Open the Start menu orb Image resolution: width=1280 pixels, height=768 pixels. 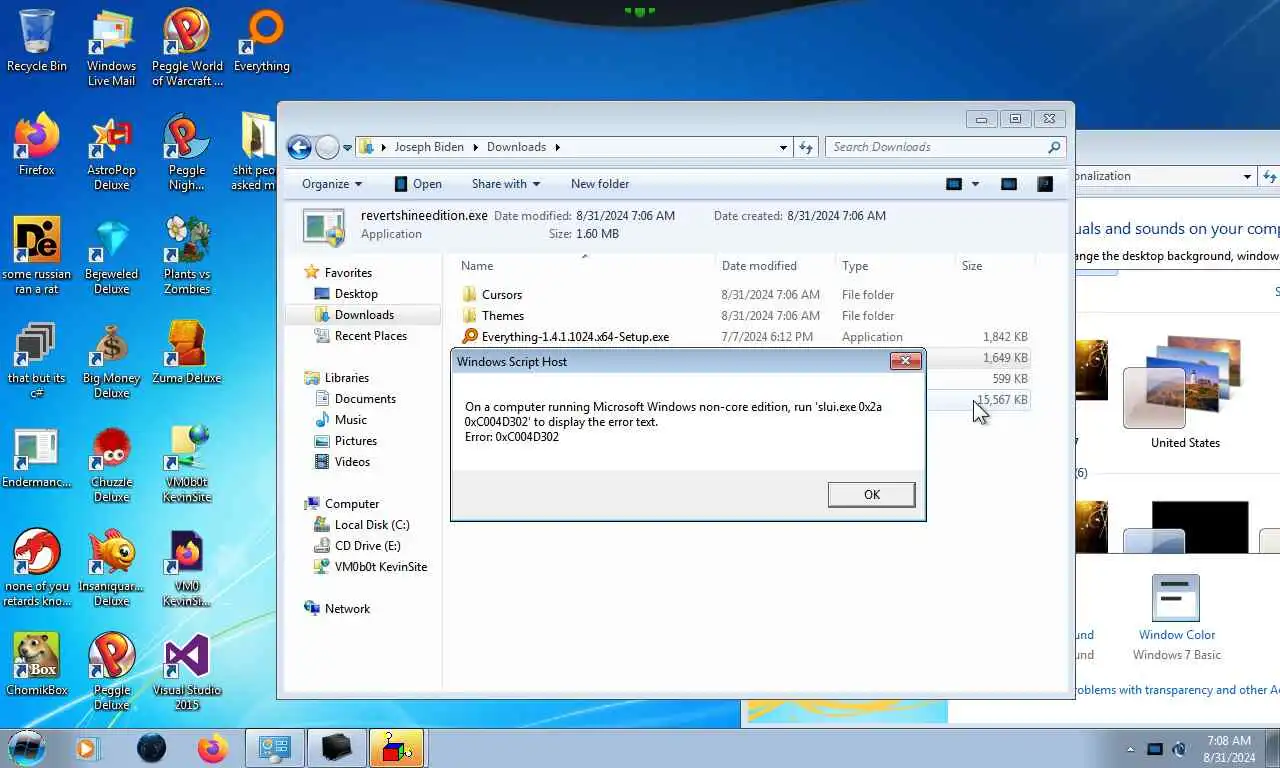(27, 748)
